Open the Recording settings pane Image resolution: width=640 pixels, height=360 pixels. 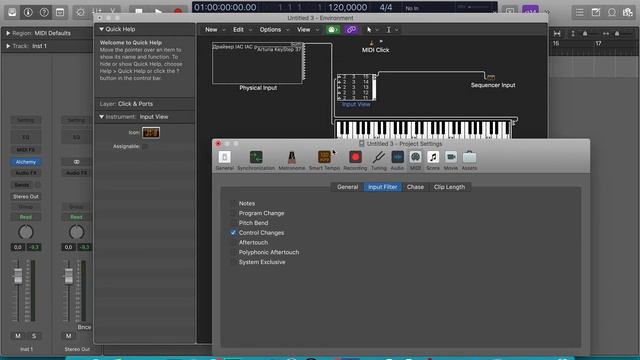click(355, 160)
